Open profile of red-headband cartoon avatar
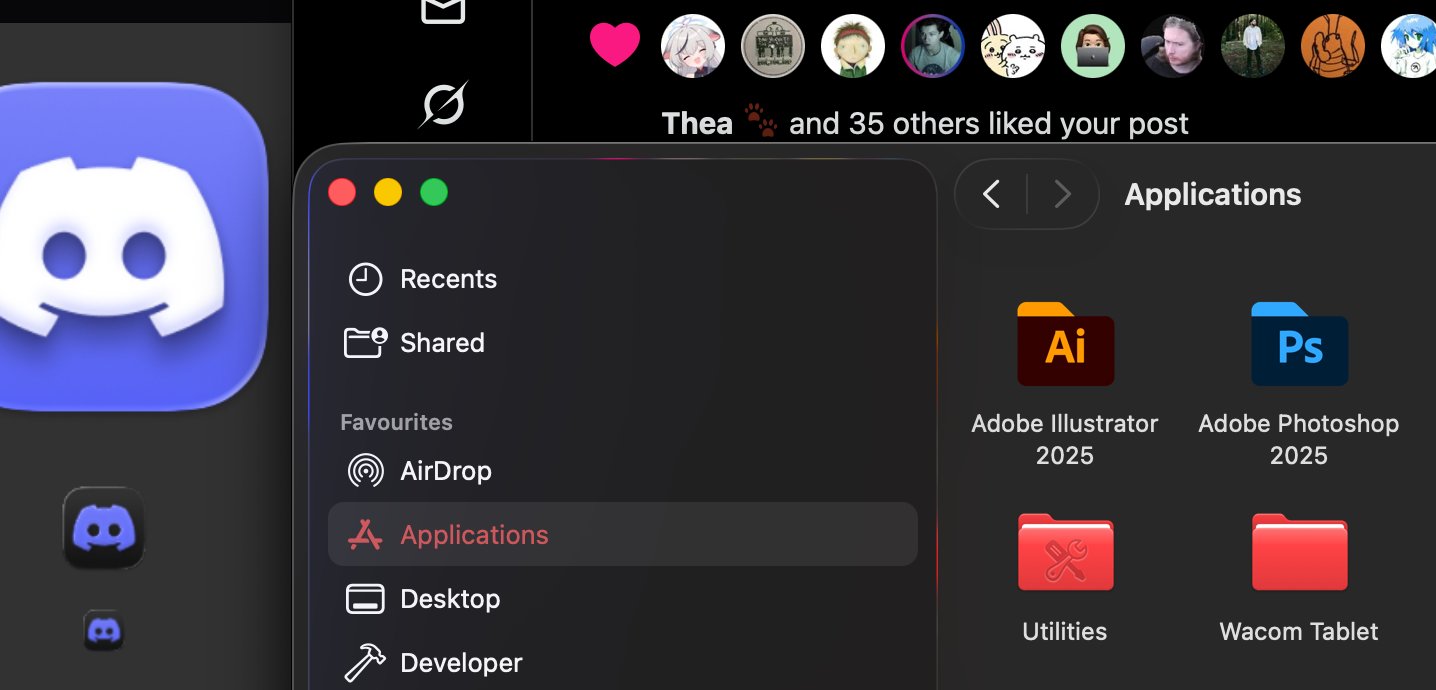The image size is (1436, 690). pyautogui.click(x=853, y=46)
